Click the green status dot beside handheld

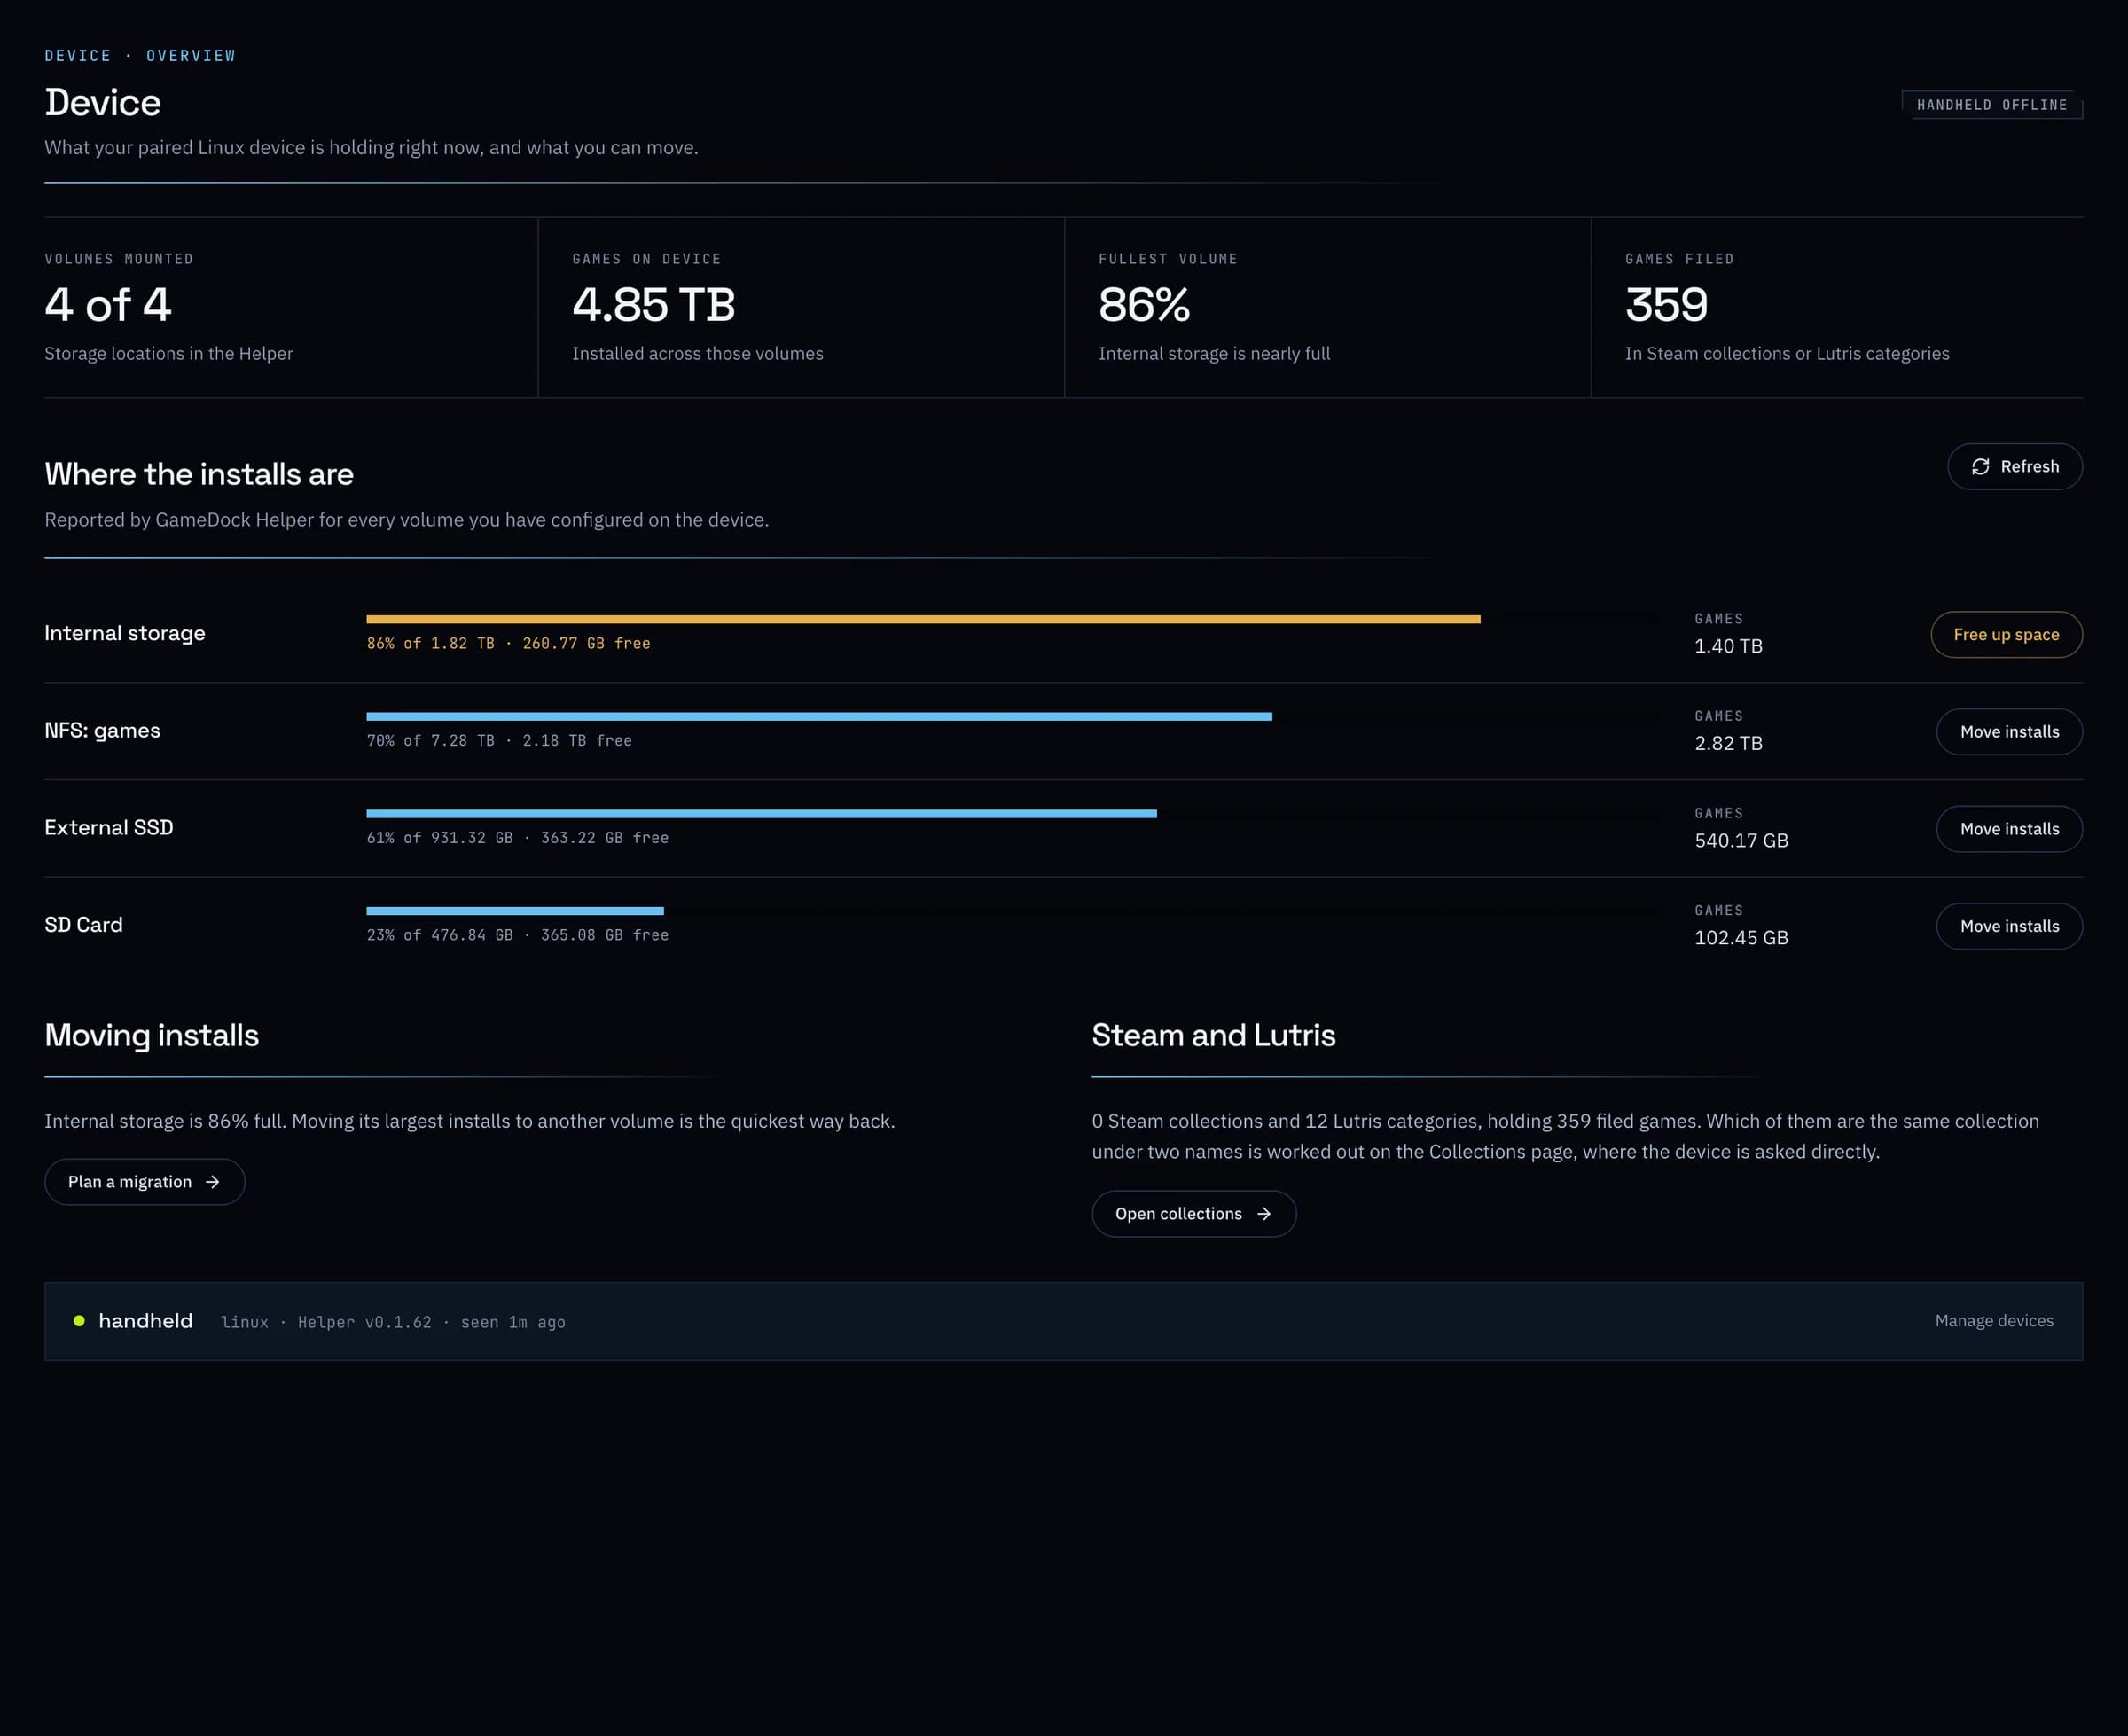tap(79, 1321)
